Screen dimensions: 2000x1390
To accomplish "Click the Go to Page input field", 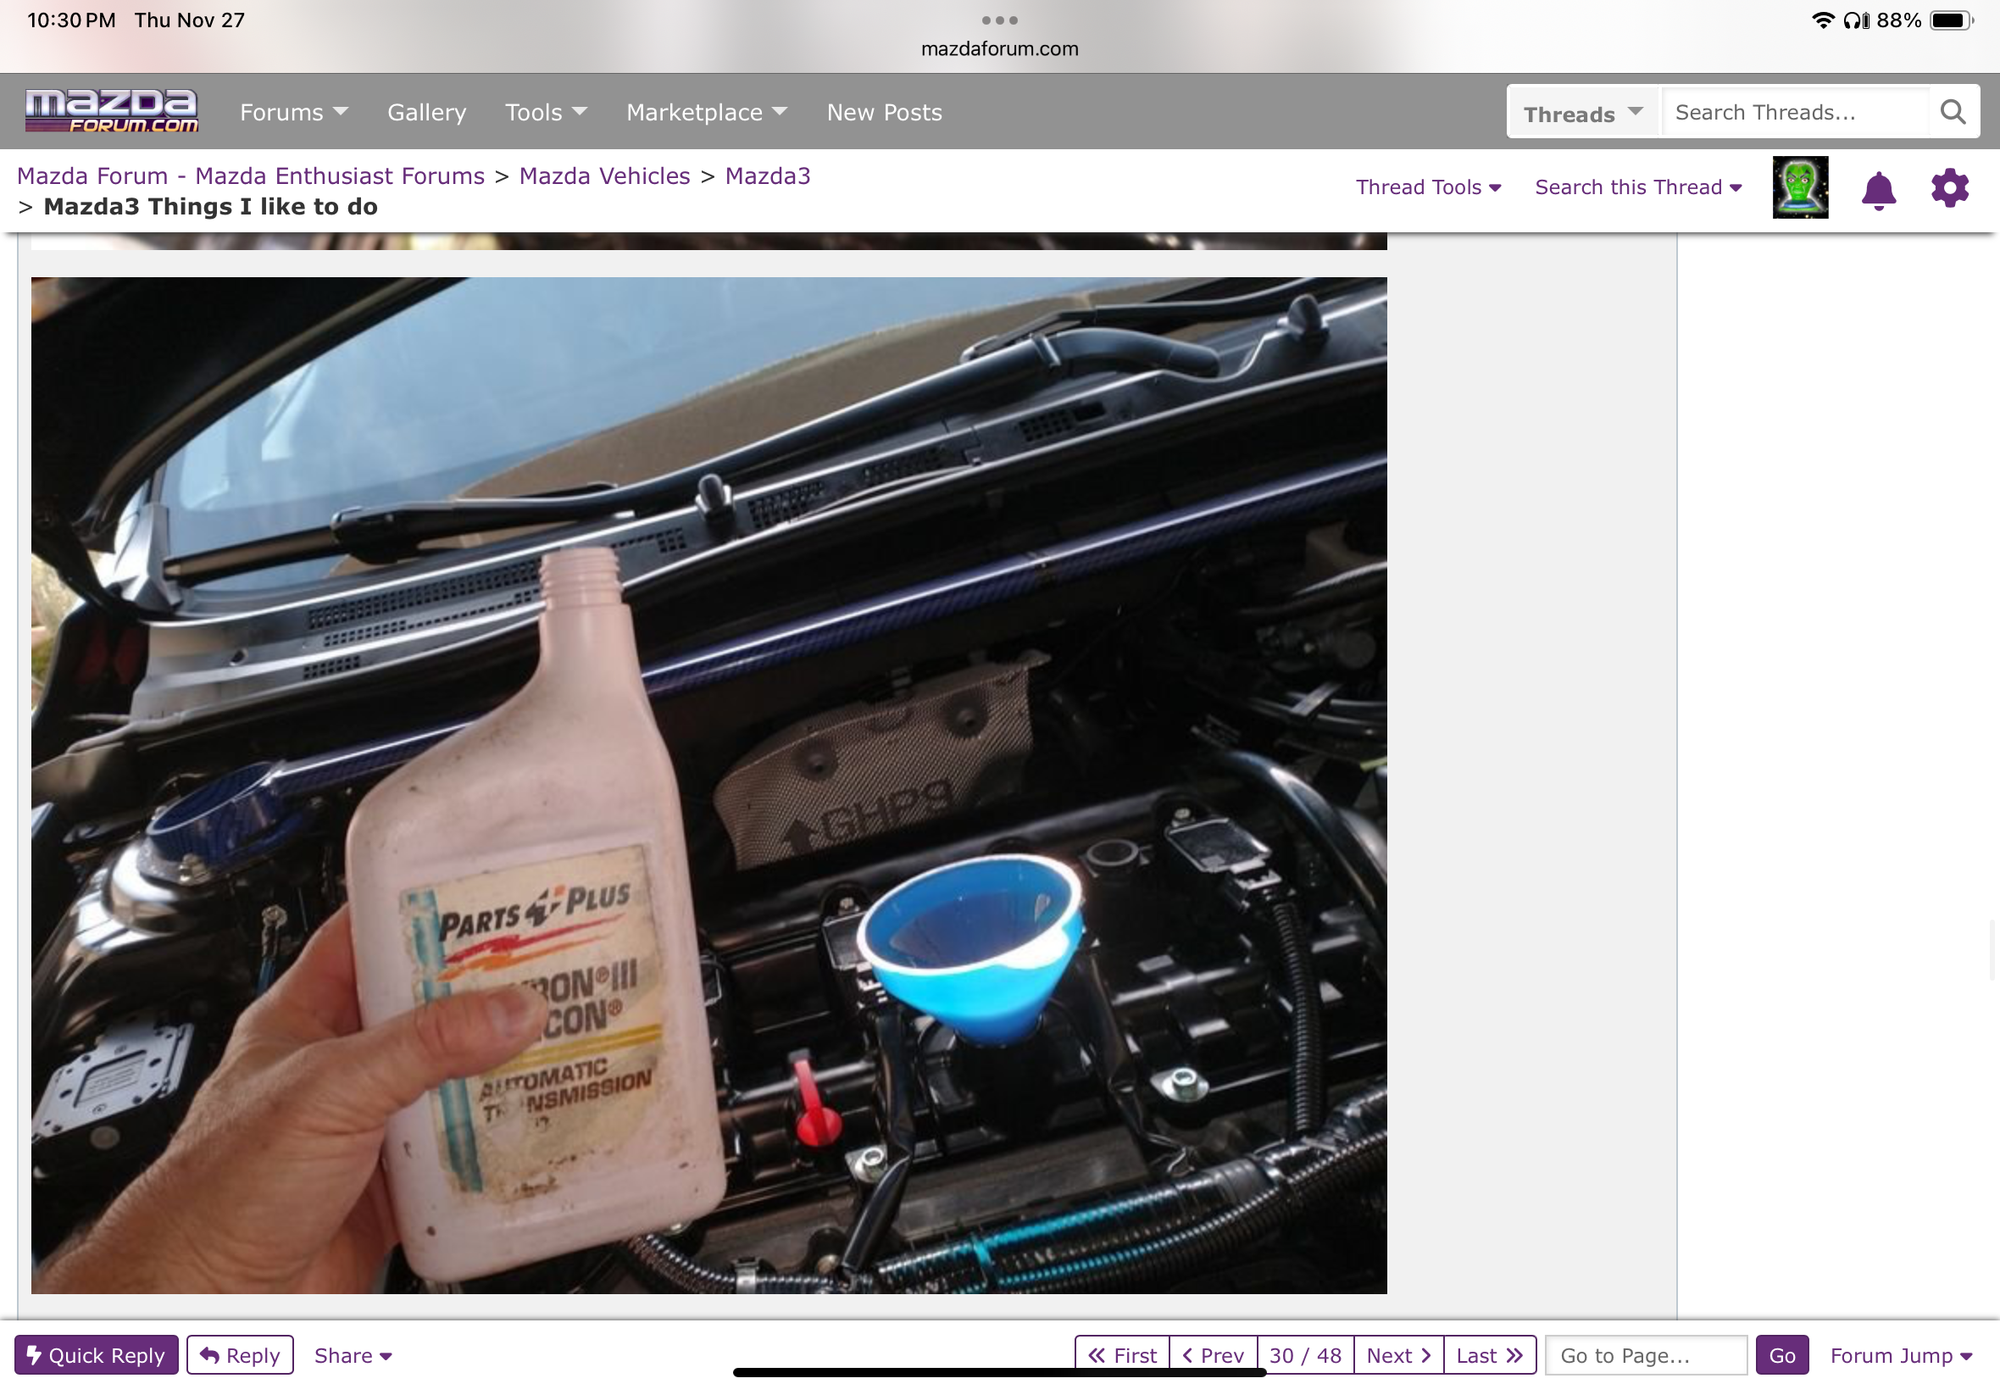I will click(x=1645, y=1355).
